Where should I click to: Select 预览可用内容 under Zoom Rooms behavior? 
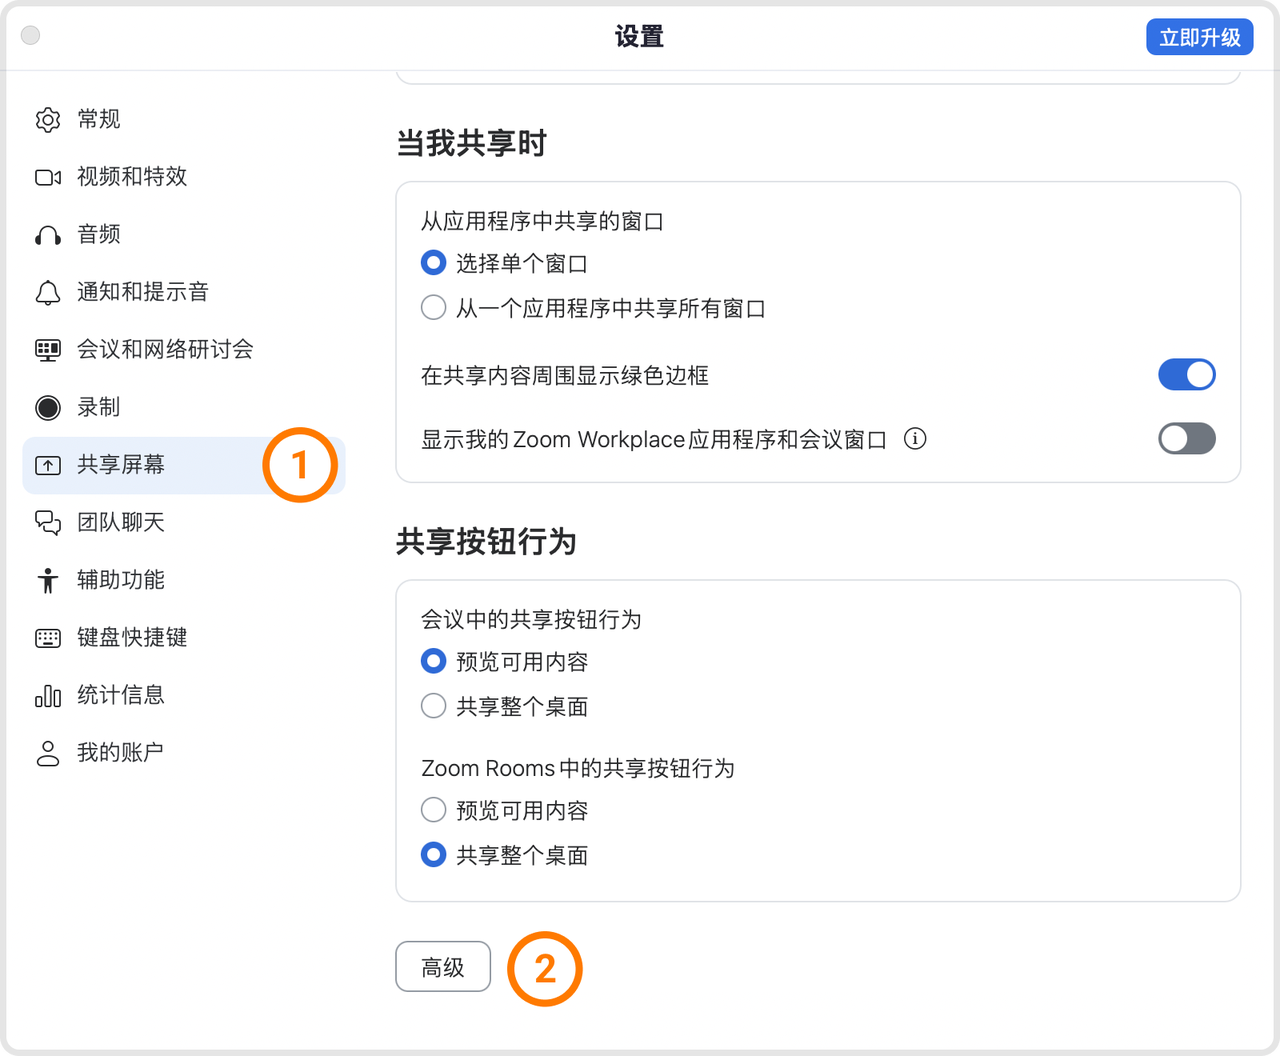[x=433, y=810]
